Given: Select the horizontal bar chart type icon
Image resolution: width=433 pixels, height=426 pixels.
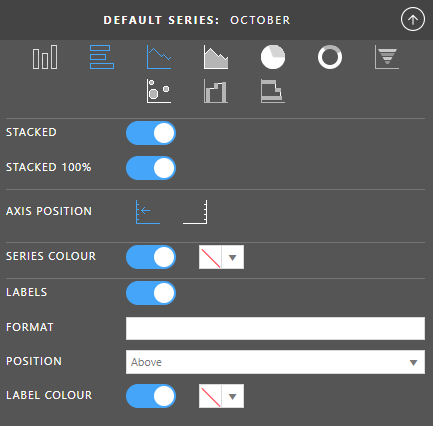Looking at the screenshot, I should [102, 57].
